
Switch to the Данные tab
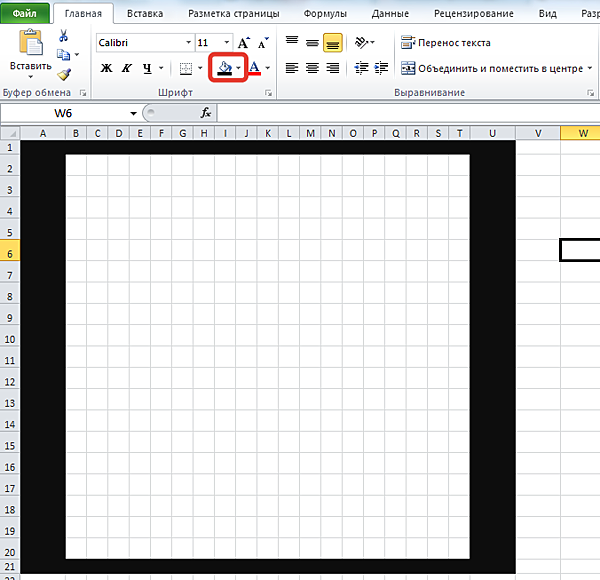390,14
